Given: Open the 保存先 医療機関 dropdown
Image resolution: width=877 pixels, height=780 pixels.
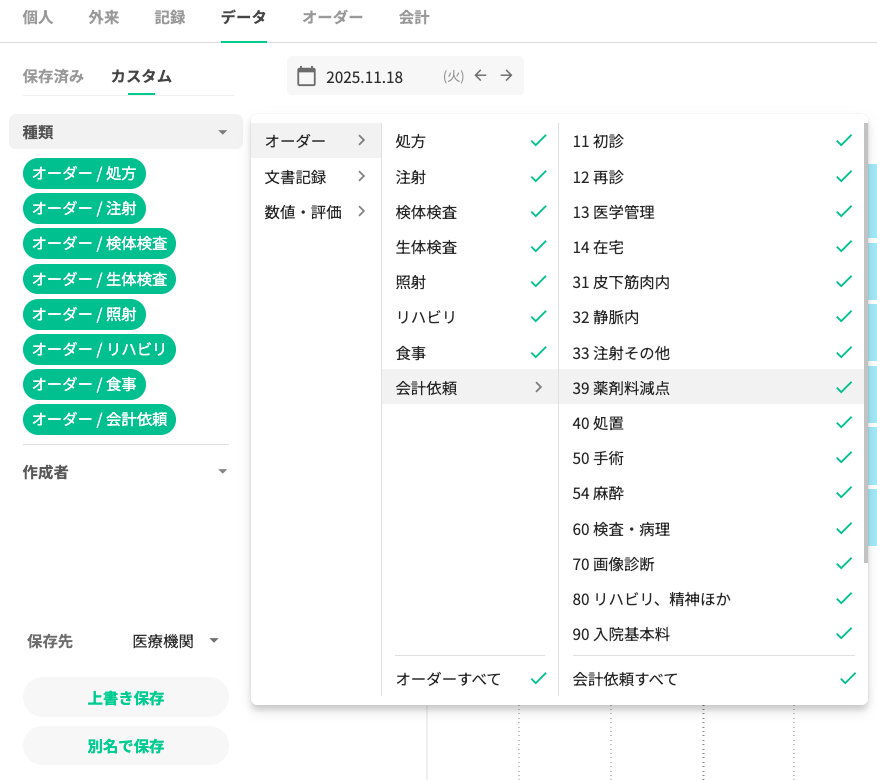Looking at the screenshot, I should (175, 641).
